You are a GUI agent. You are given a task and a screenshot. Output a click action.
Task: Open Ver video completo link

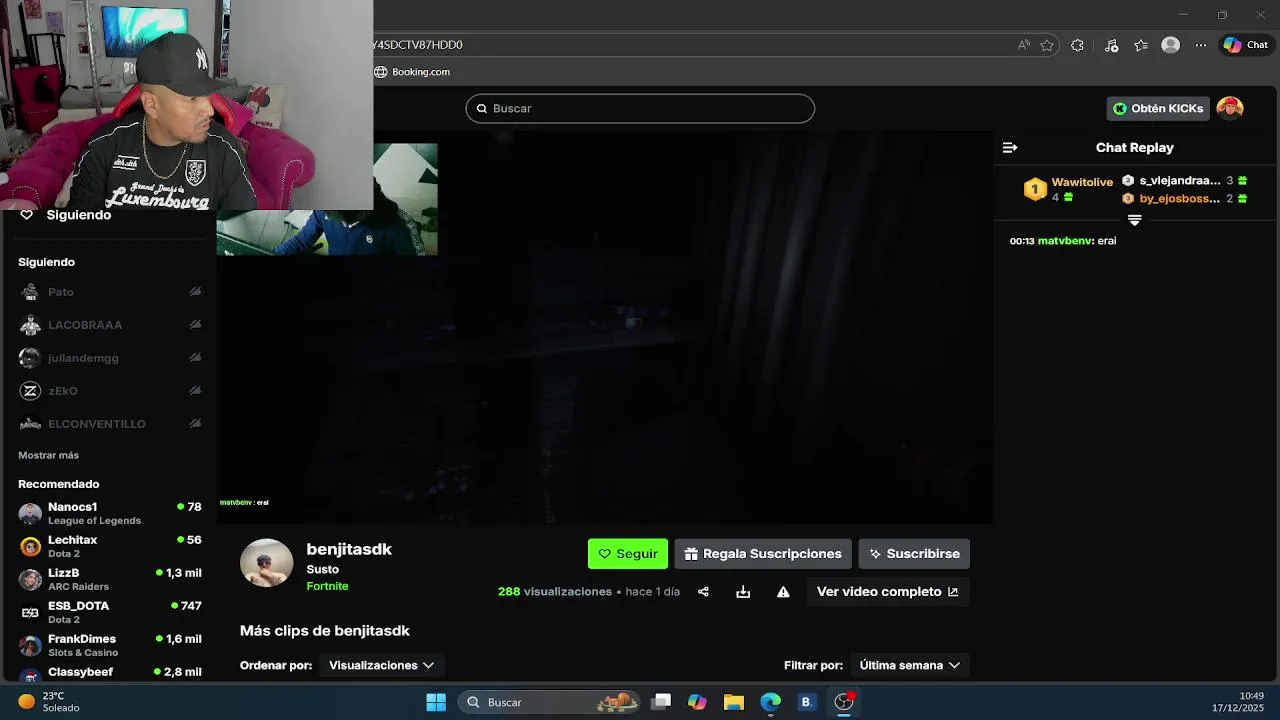click(x=888, y=592)
